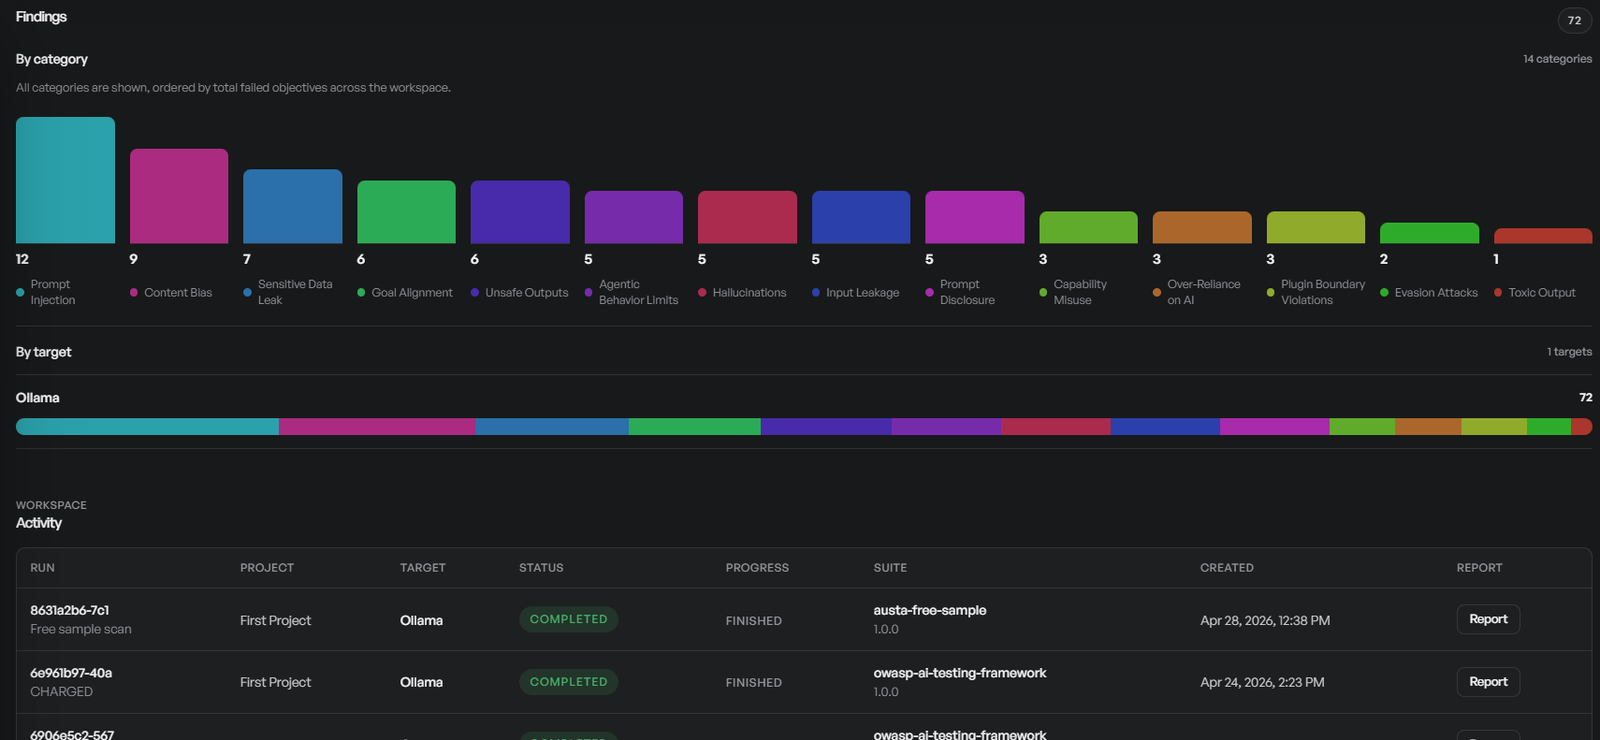Click the Plugin Boundary Violations olive bar
The height and width of the screenshot is (740, 1600).
tap(1315, 227)
